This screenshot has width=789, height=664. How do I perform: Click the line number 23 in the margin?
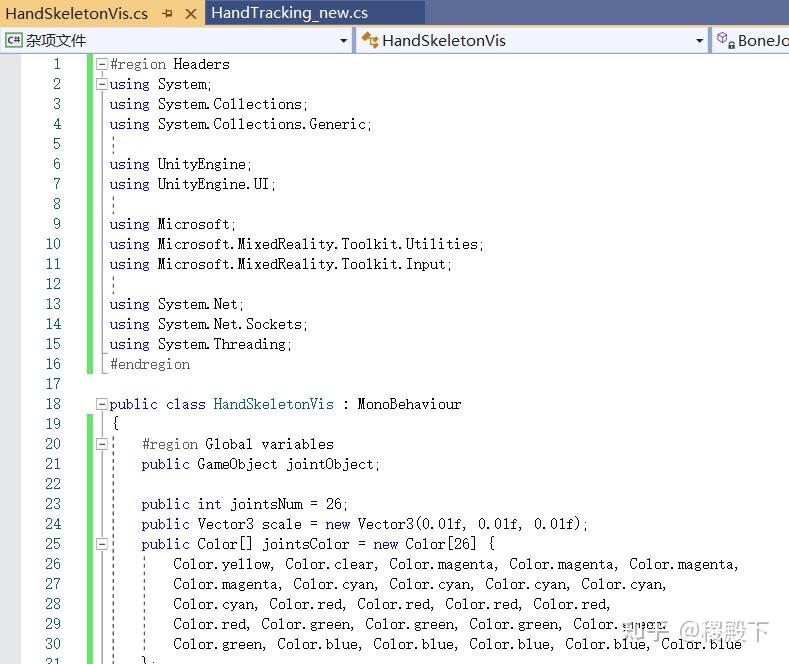(53, 504)
